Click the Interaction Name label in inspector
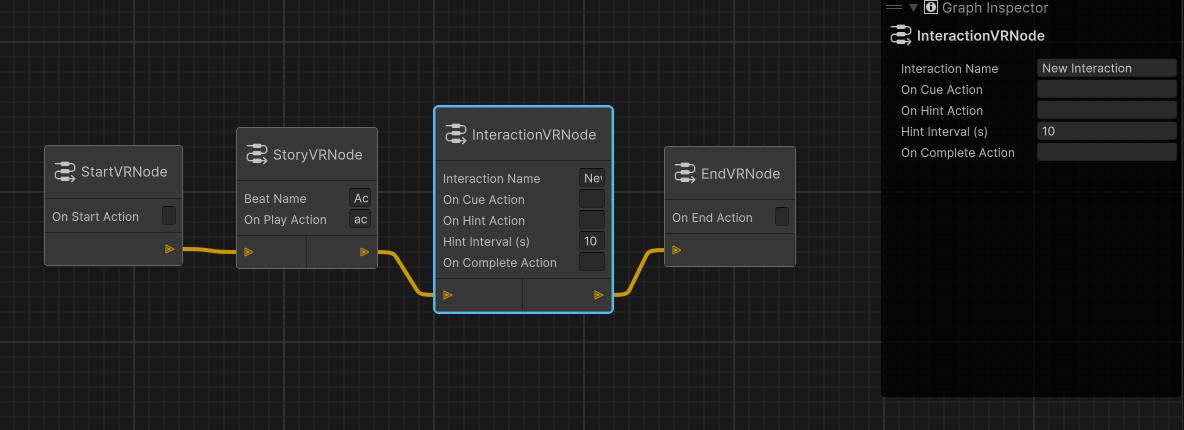Viewport: 1184px width, 430px height. coord(949,69)
